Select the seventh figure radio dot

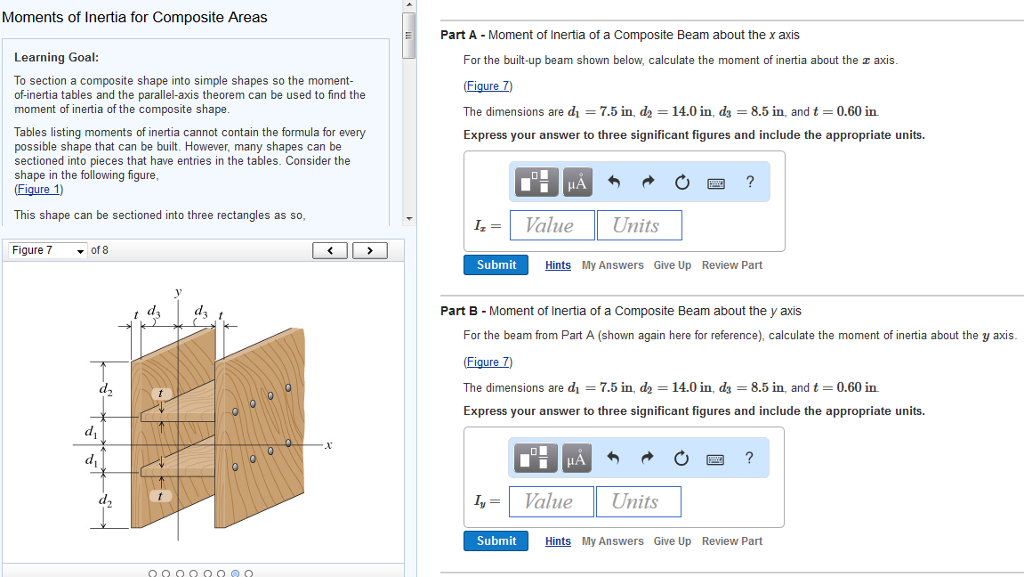[235, 572]
